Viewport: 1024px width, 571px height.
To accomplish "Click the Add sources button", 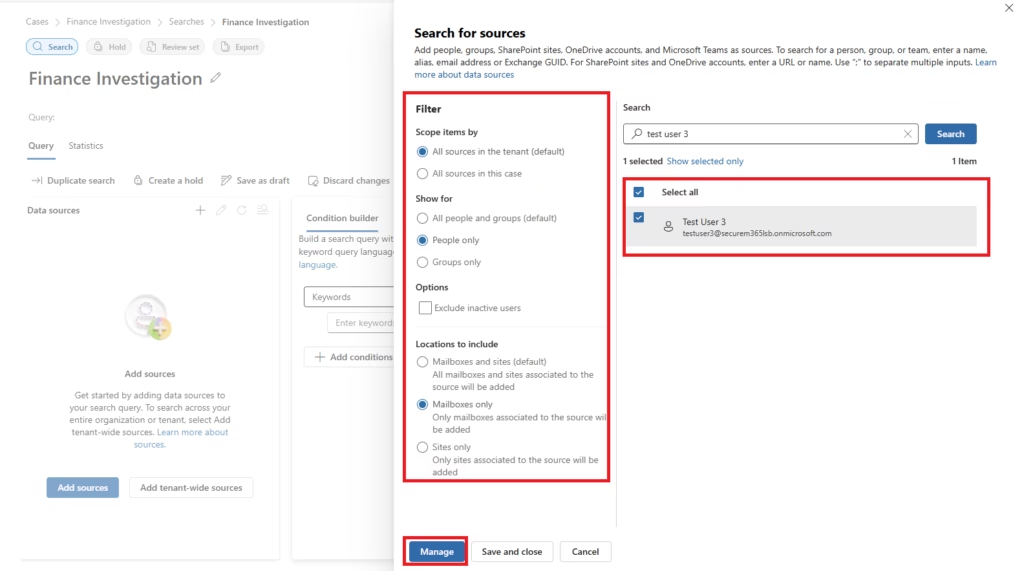I will 83,487.
